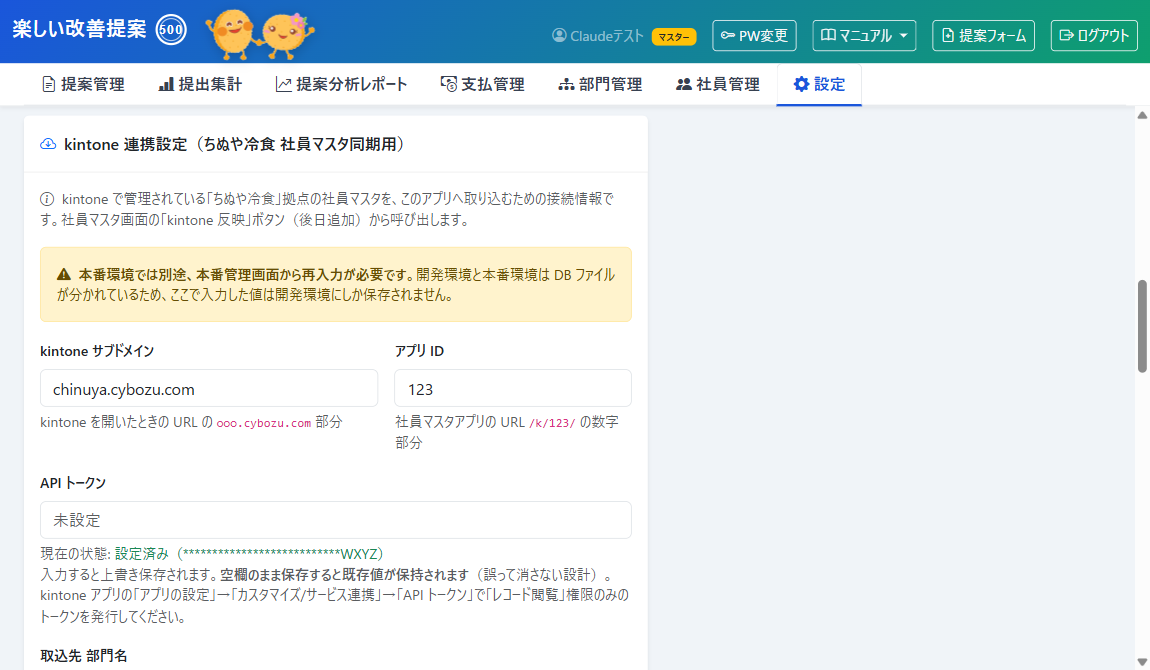1150x670 pixels.
Task: Open the 提案フォーム button
Action: pos(983,35)
